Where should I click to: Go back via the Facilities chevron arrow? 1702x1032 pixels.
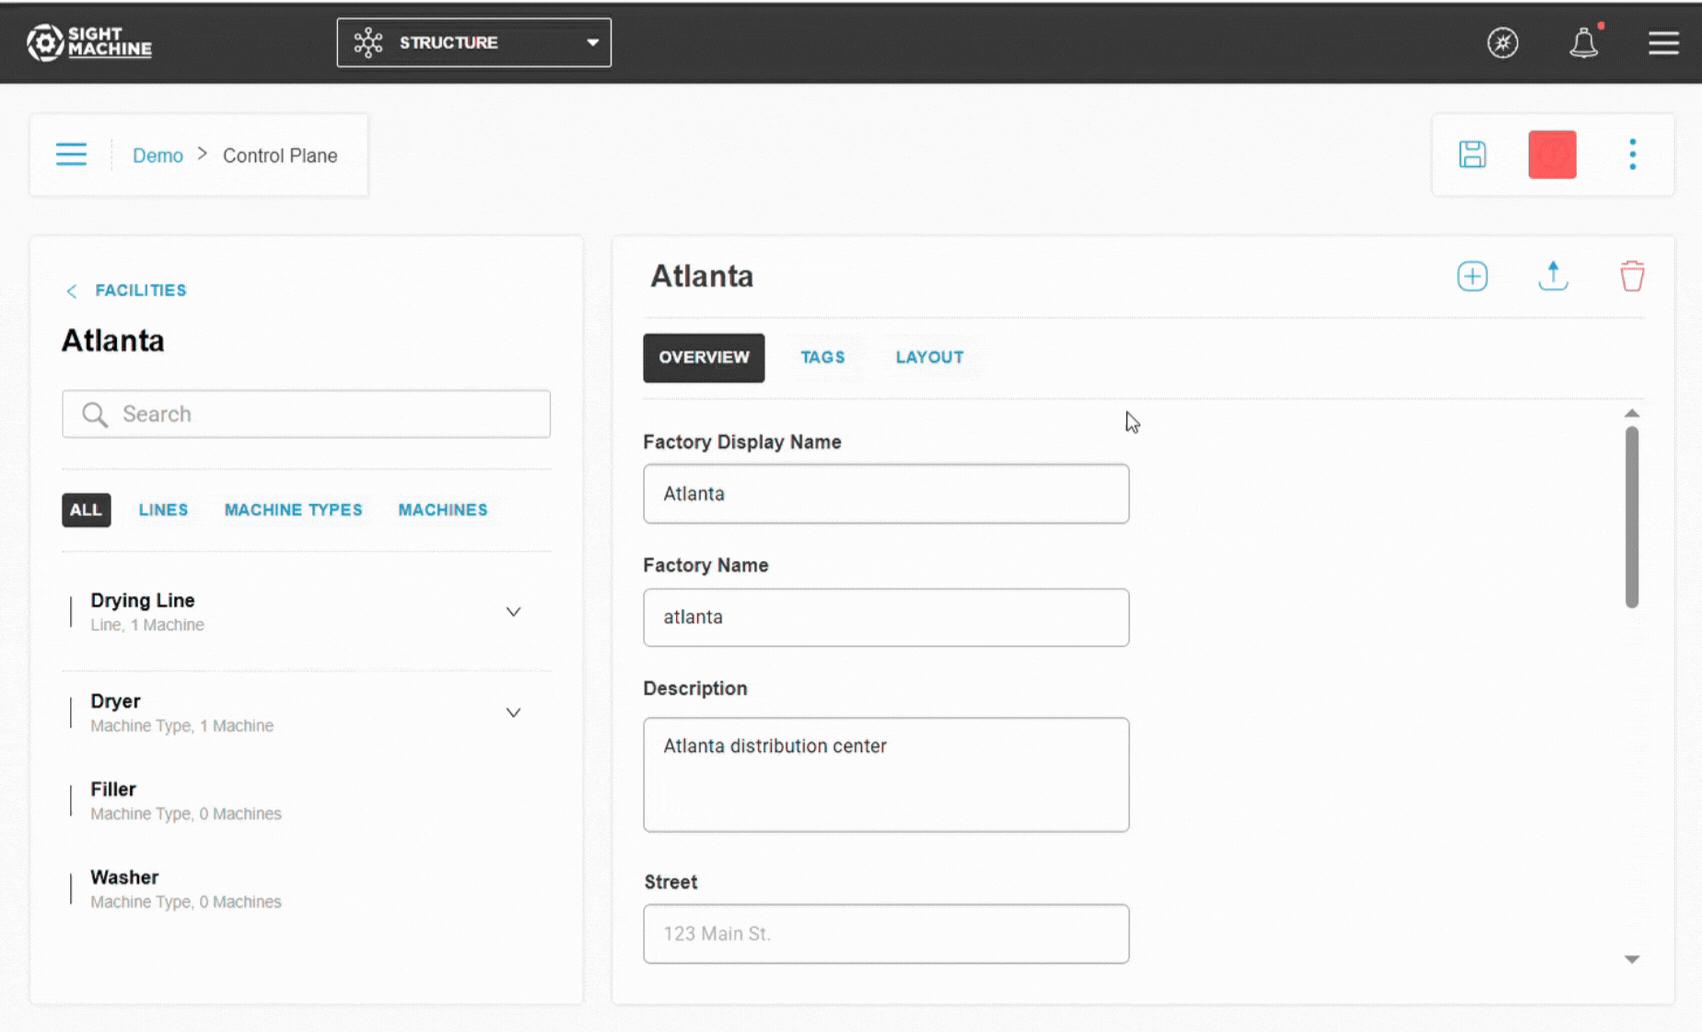(71, 291)
